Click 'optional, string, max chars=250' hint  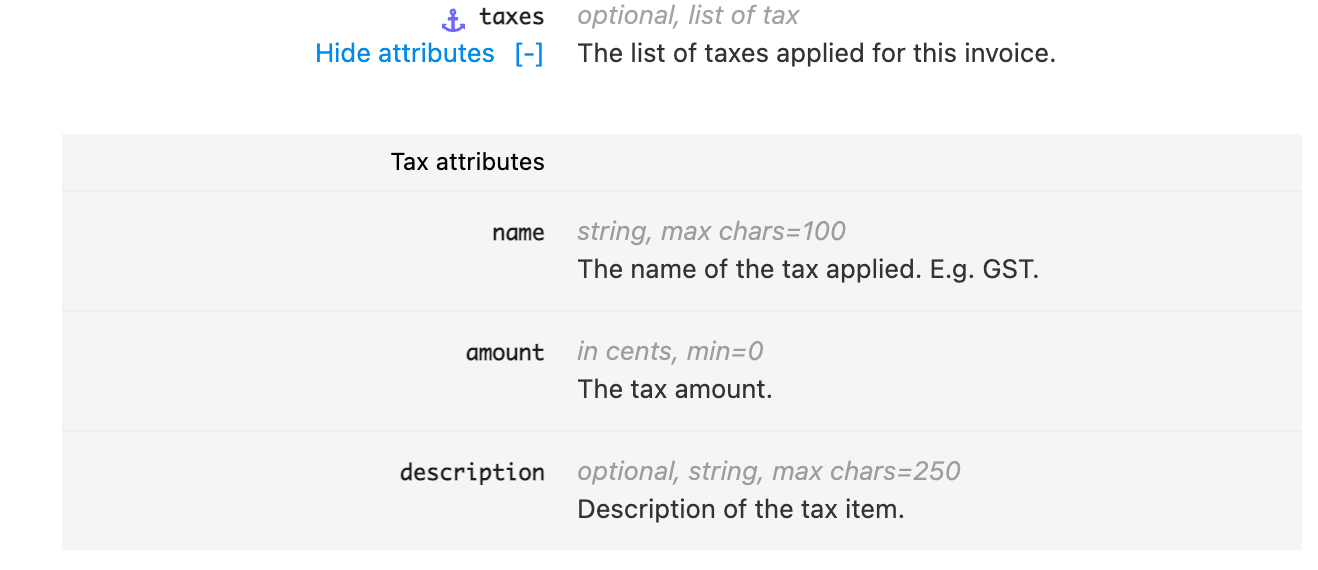point(769,471)
